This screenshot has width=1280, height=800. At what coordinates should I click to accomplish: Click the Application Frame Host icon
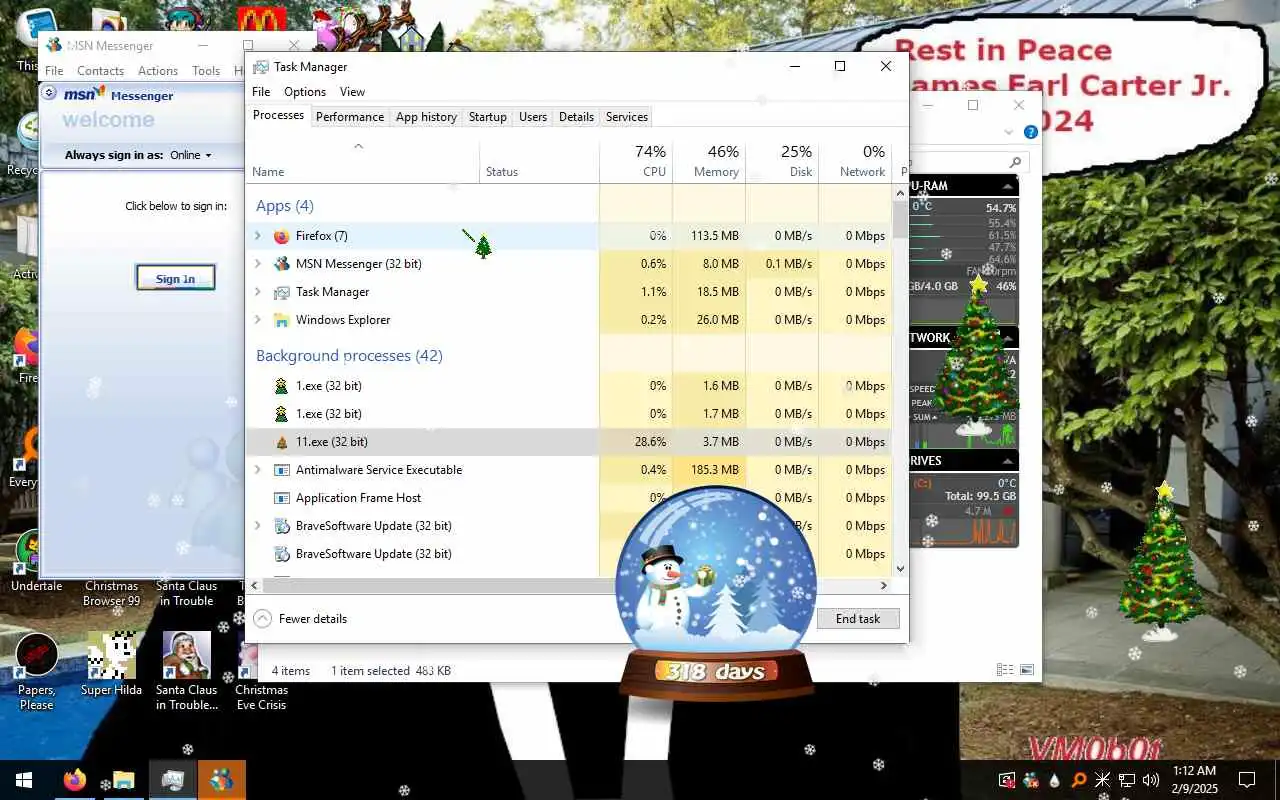pyautogui.click(x=281, y=498)
